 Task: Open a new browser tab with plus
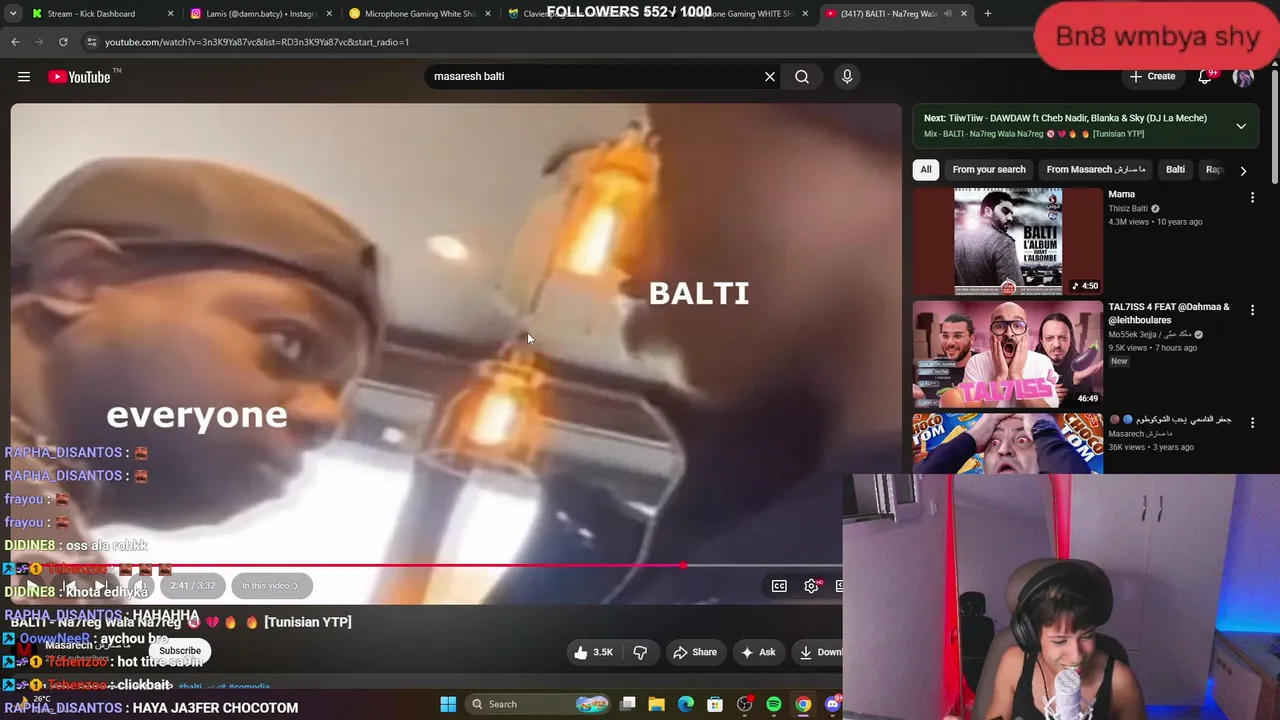click(x=987, y=14)
